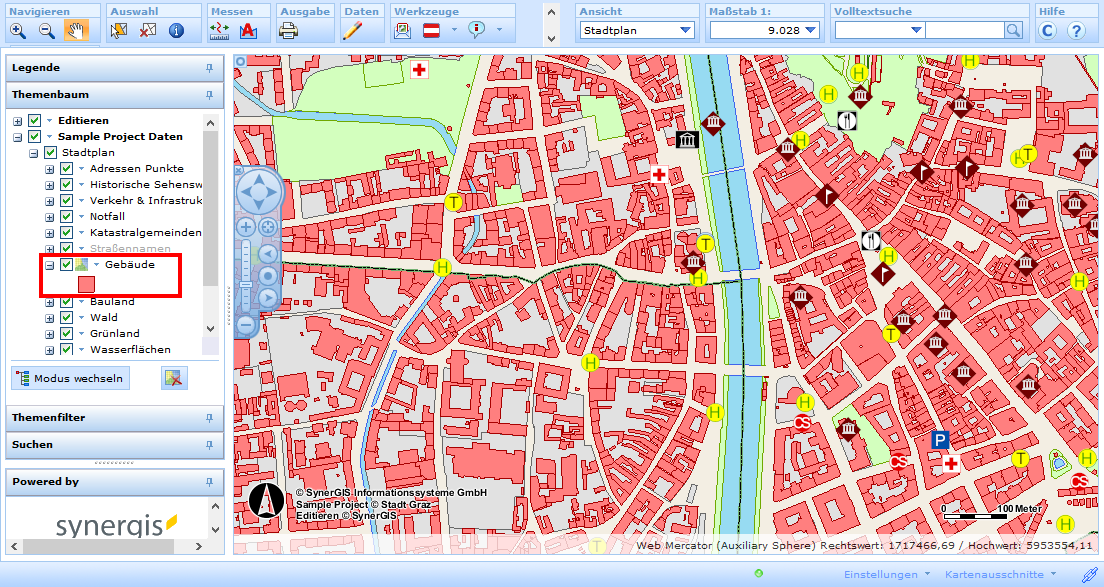Screen dimensions: 1104x587
Task: Click the Volltextsuche search magnifier
Action: coord(1013,30)
